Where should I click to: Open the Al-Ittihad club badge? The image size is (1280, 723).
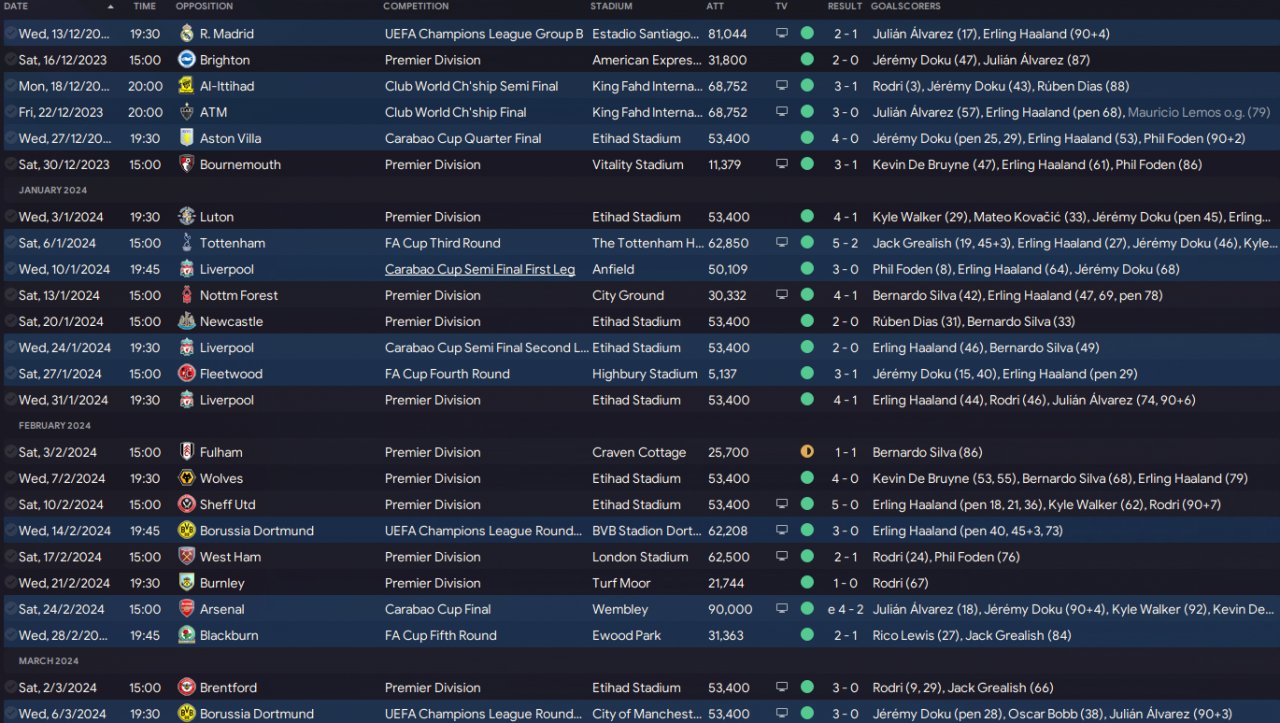pyautogui.click(x=186, y=86)
